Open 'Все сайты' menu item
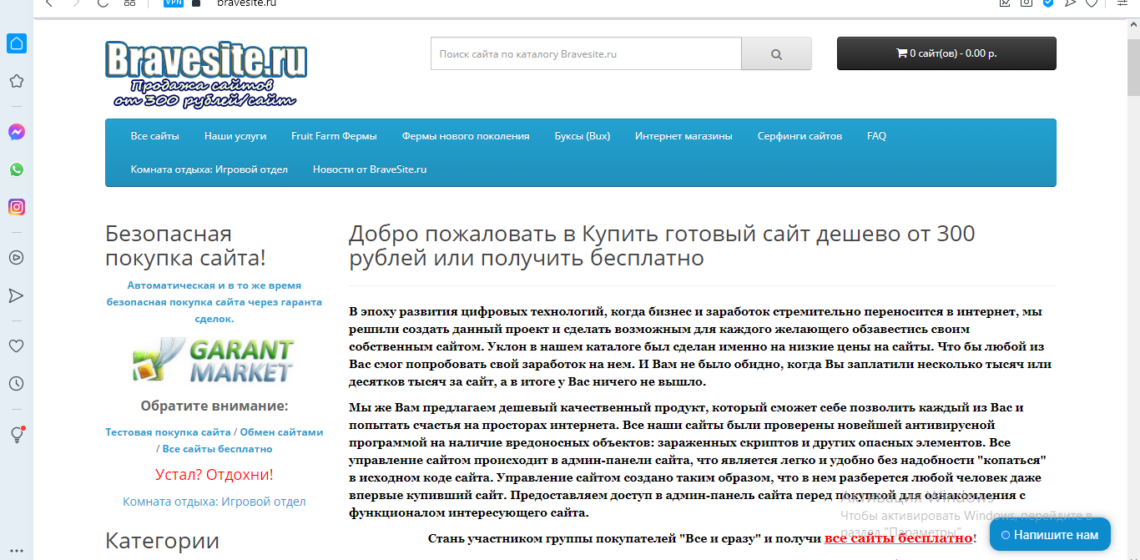Image resolution: width=1140 pixels, height=560 pixels. click(154, 136)
